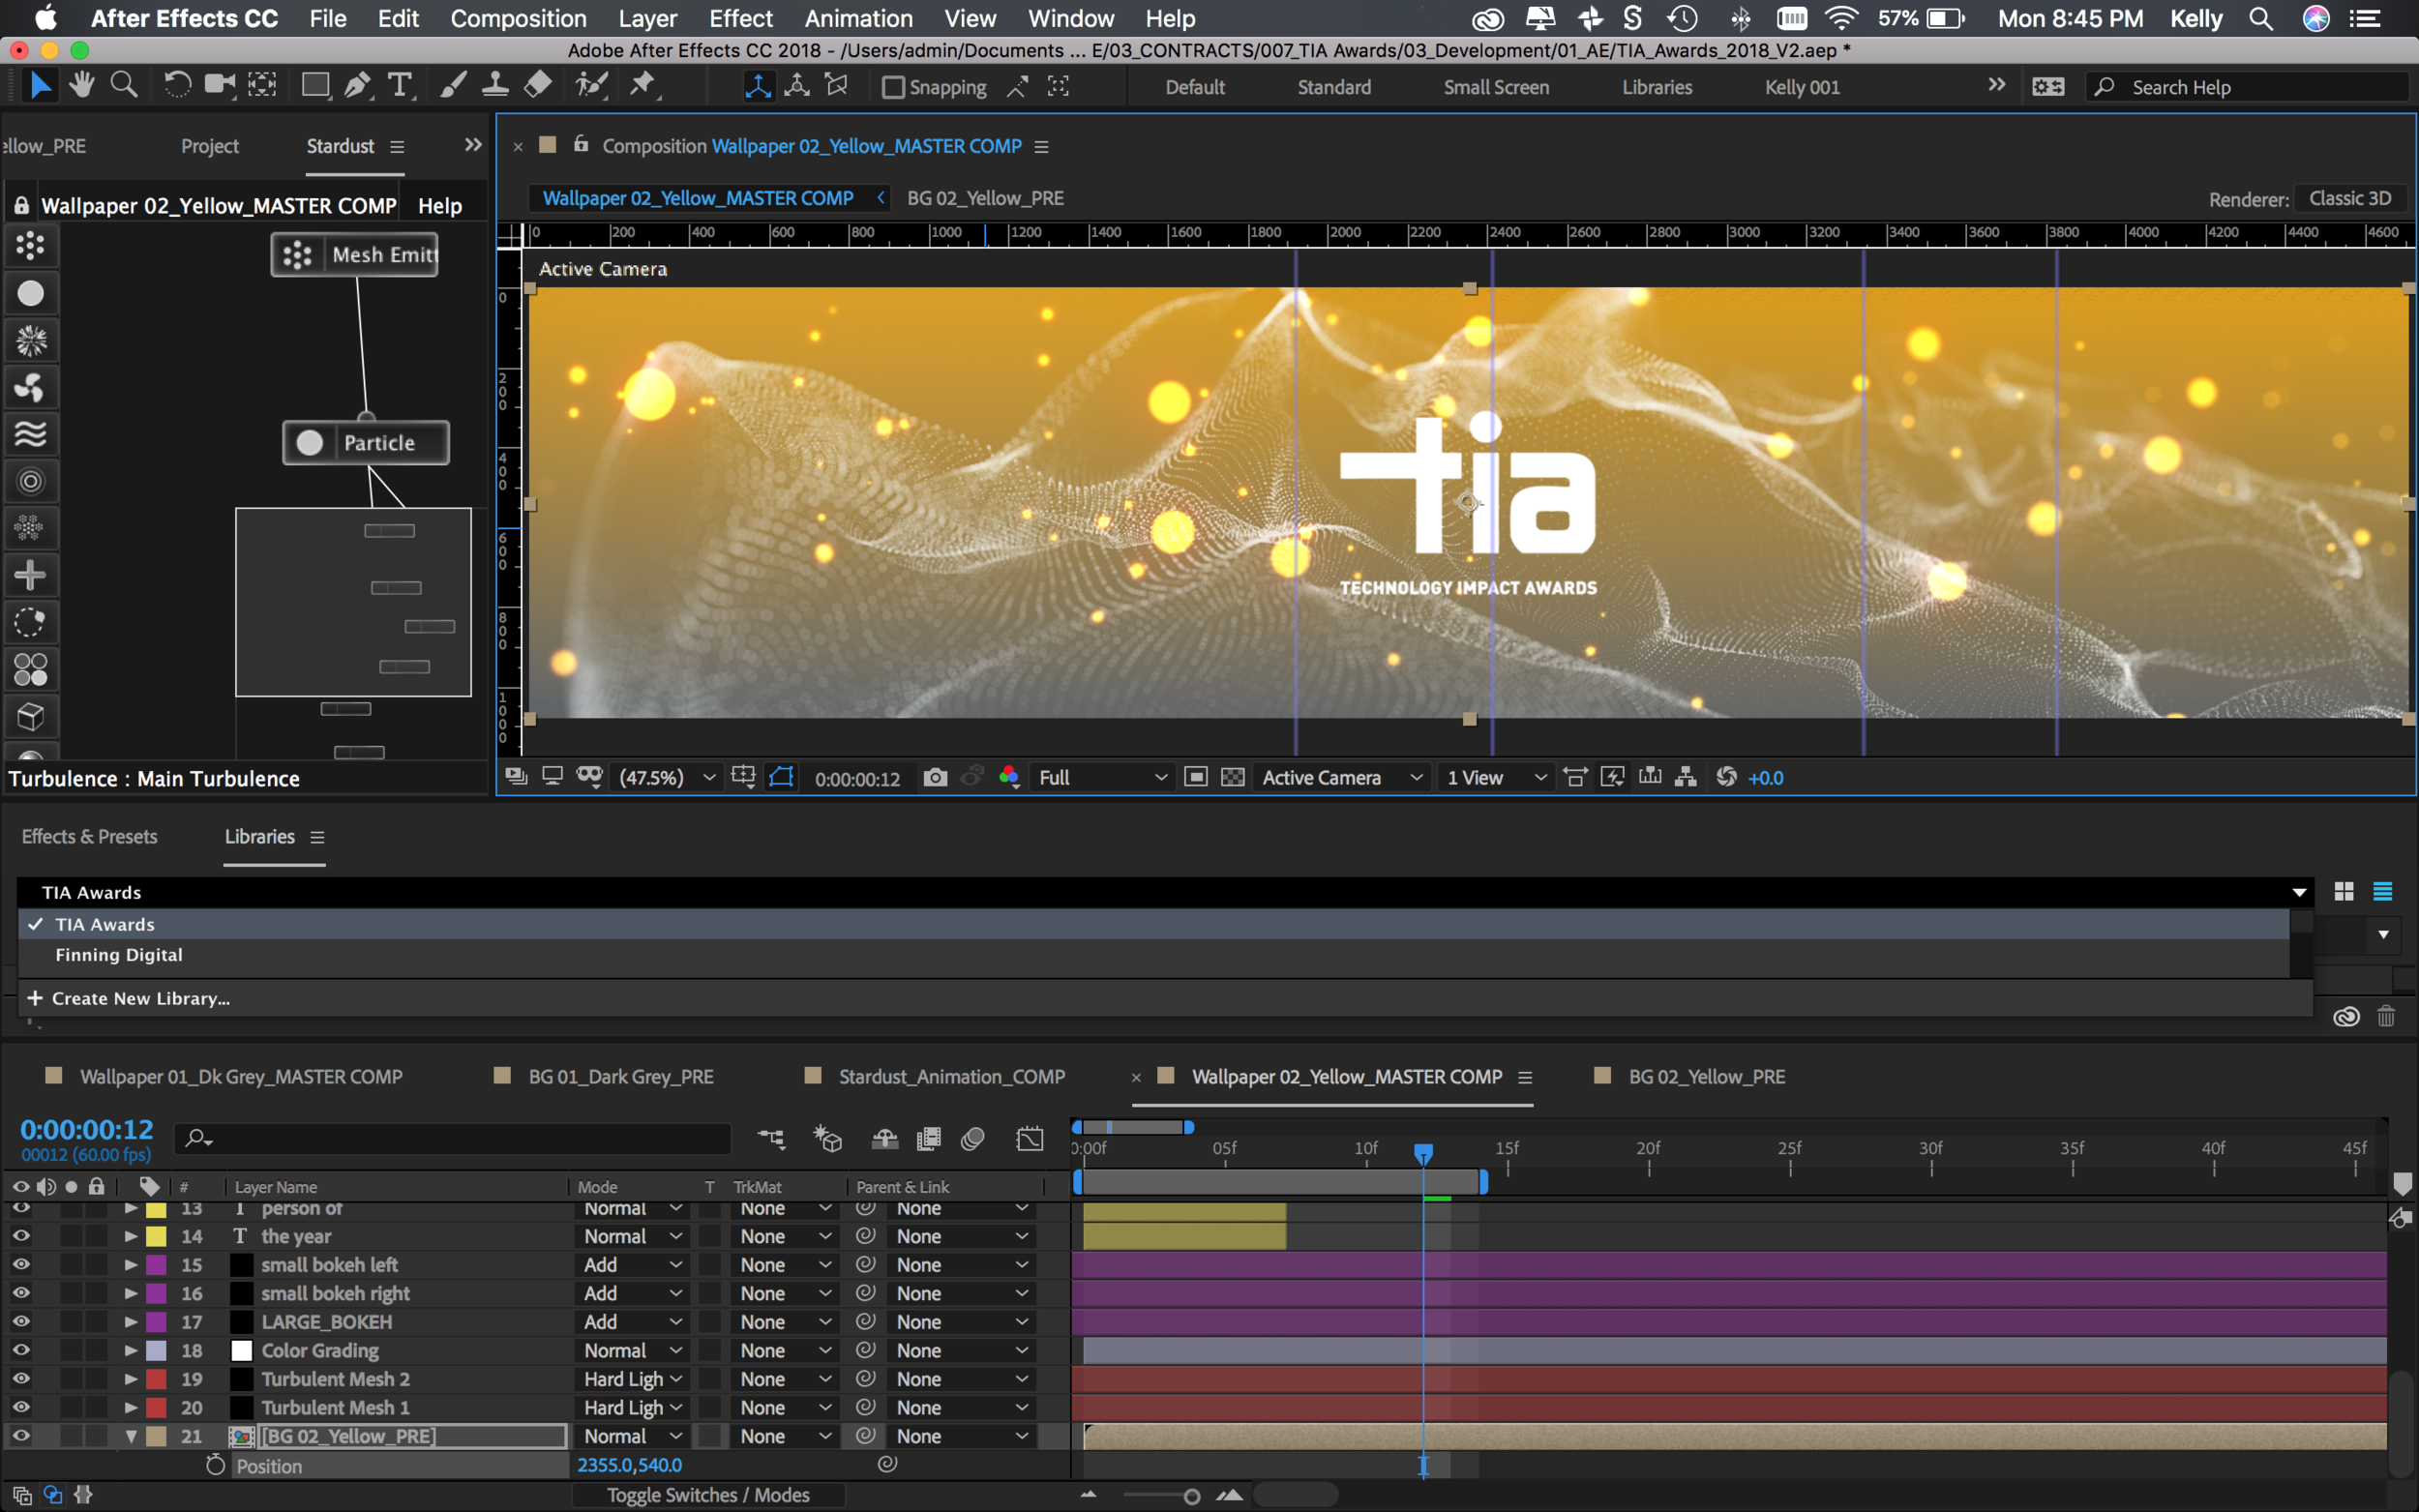
Task: Click the timeline layer search field
Action: (453, 1138)
